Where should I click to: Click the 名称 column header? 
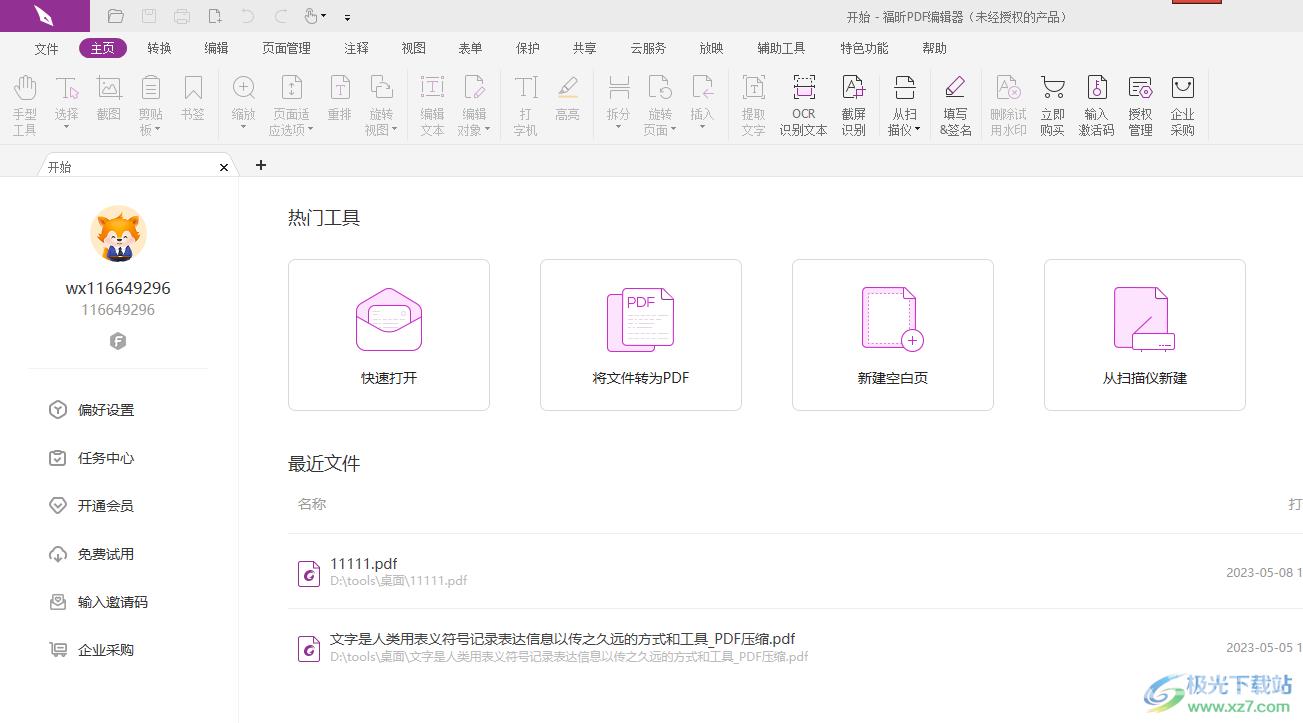coord(312,504)
